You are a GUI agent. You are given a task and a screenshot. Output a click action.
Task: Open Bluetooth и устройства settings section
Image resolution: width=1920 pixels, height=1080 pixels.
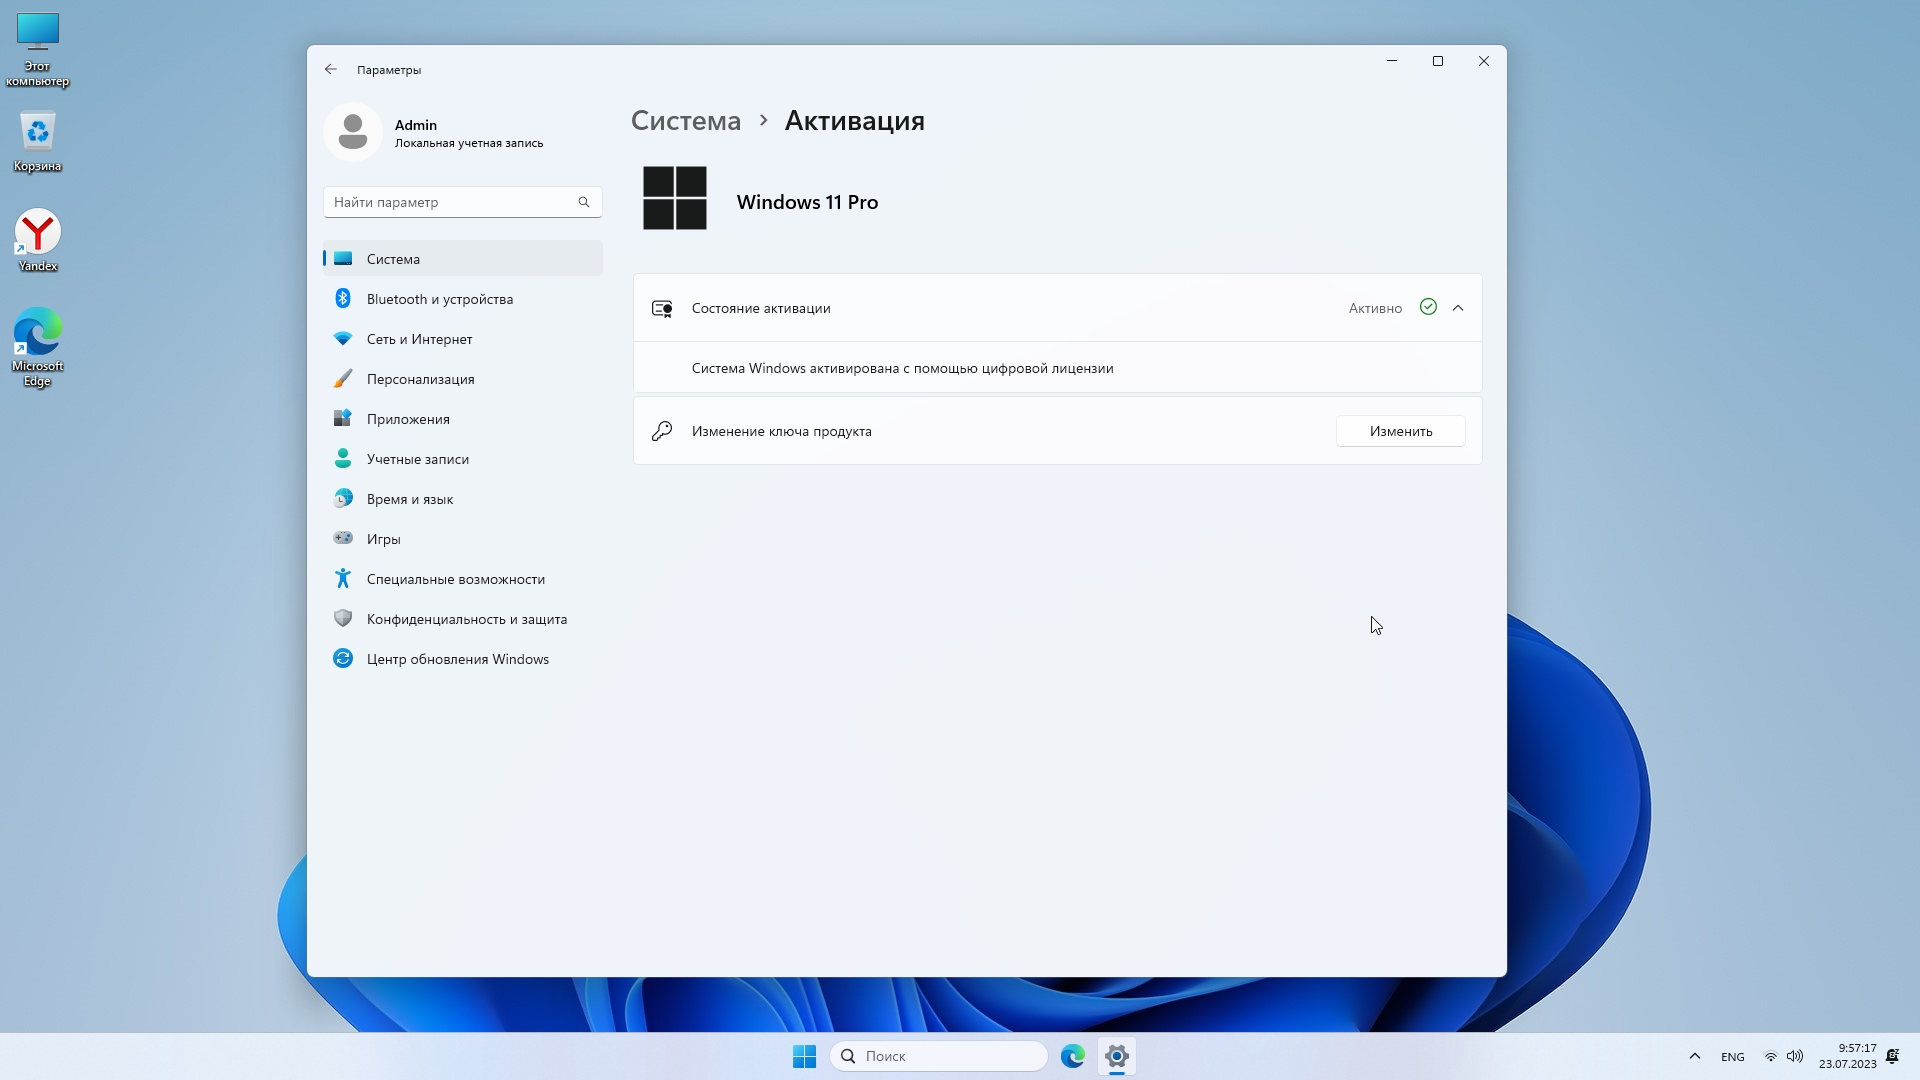tap(440, 299)
